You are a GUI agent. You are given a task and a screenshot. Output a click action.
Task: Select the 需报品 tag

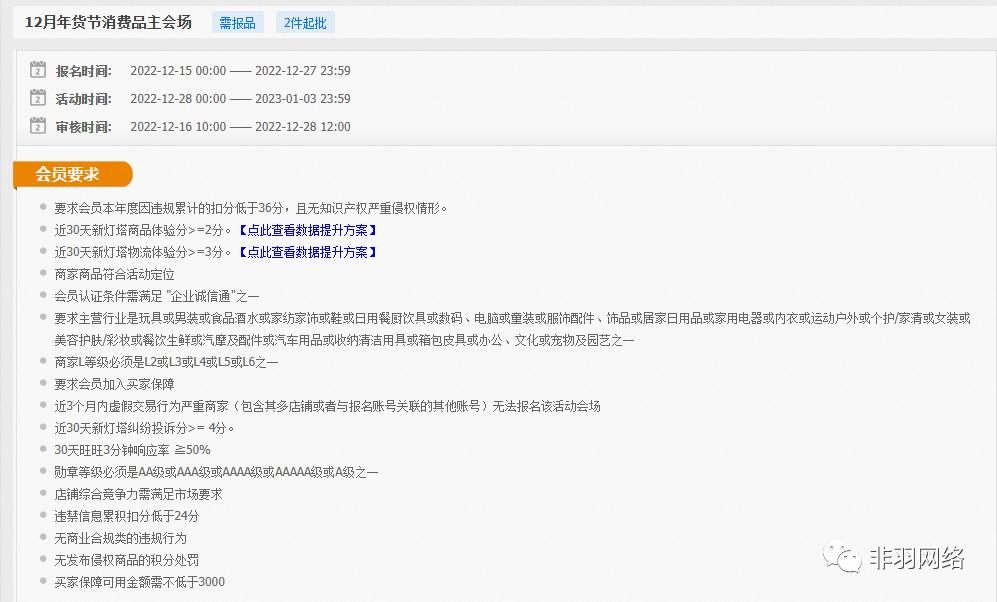(x=237, y=23)
